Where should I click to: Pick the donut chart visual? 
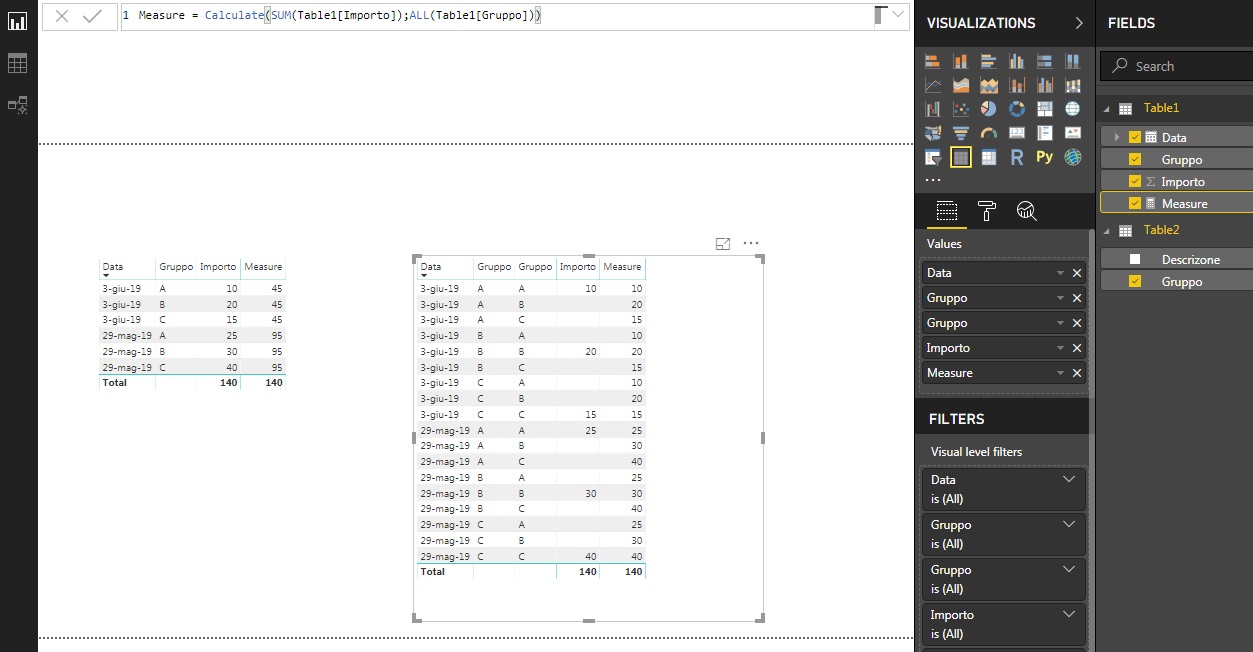(1017, 109)
